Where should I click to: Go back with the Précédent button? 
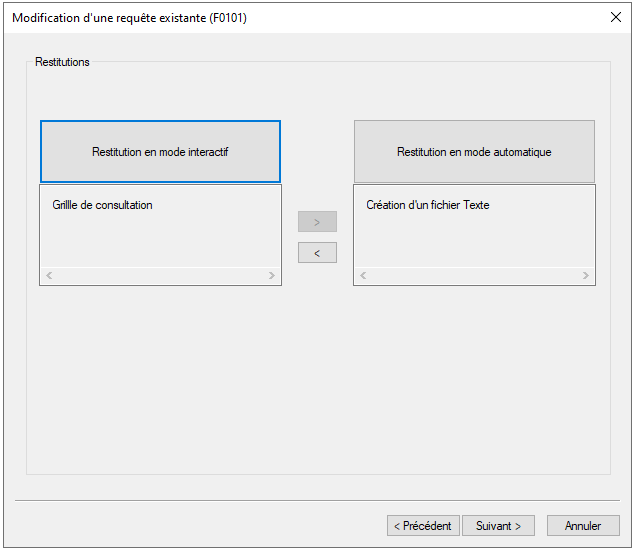pyautogui.click(x=423, y=525)
